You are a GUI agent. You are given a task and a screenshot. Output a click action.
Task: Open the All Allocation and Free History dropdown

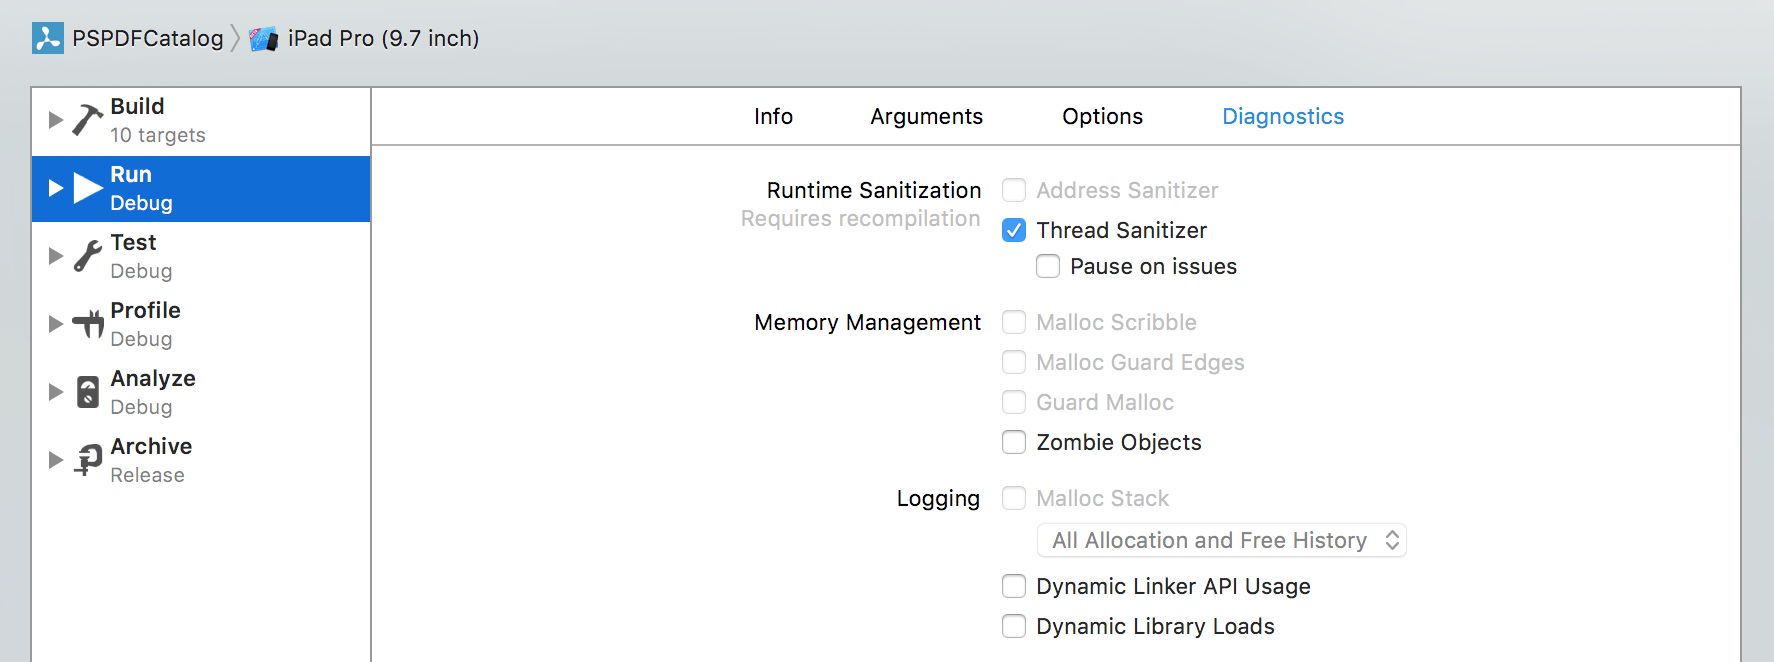pyautogui.click(x=1221, y=540)
